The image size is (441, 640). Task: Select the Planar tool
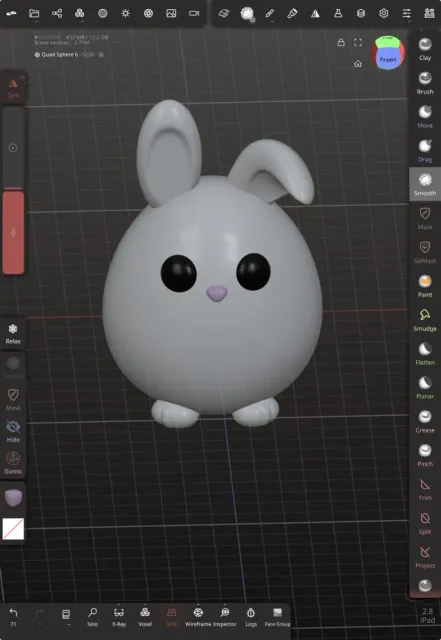tap(425, 387)
